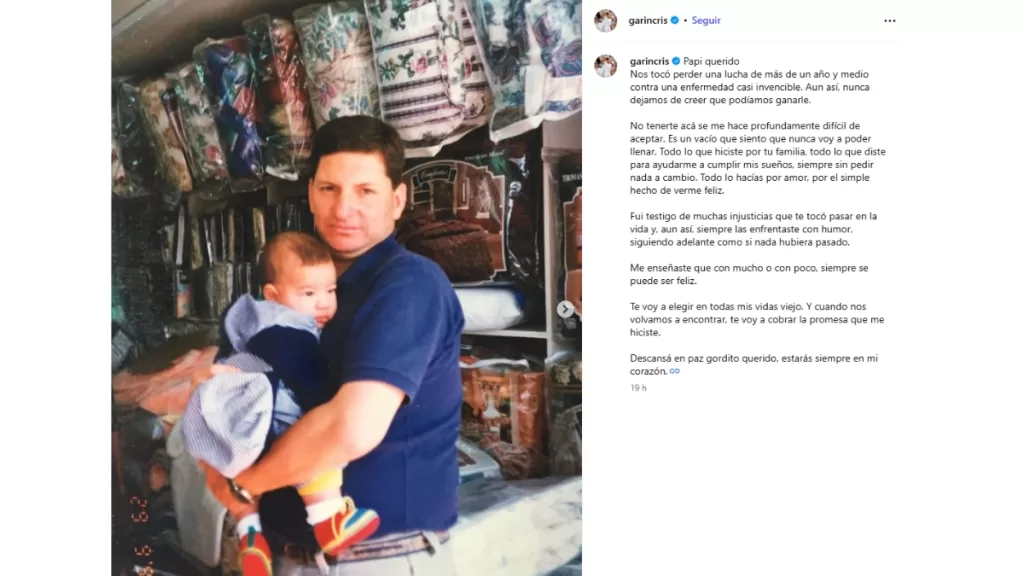Click profile avatar beside the caption

(x=605, y=66)
